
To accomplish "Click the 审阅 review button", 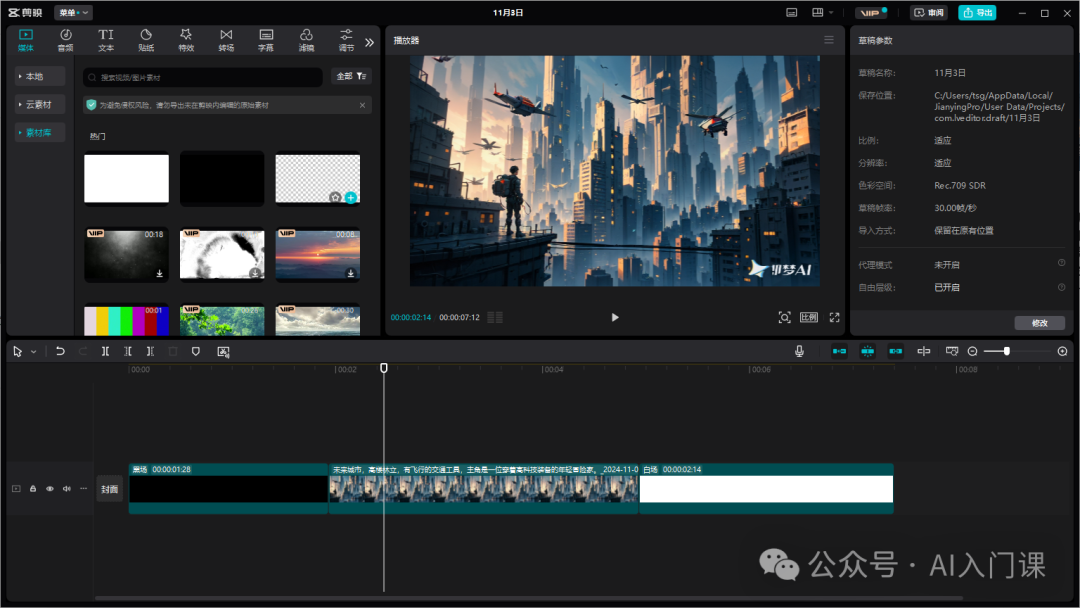I will pos(928,12).
